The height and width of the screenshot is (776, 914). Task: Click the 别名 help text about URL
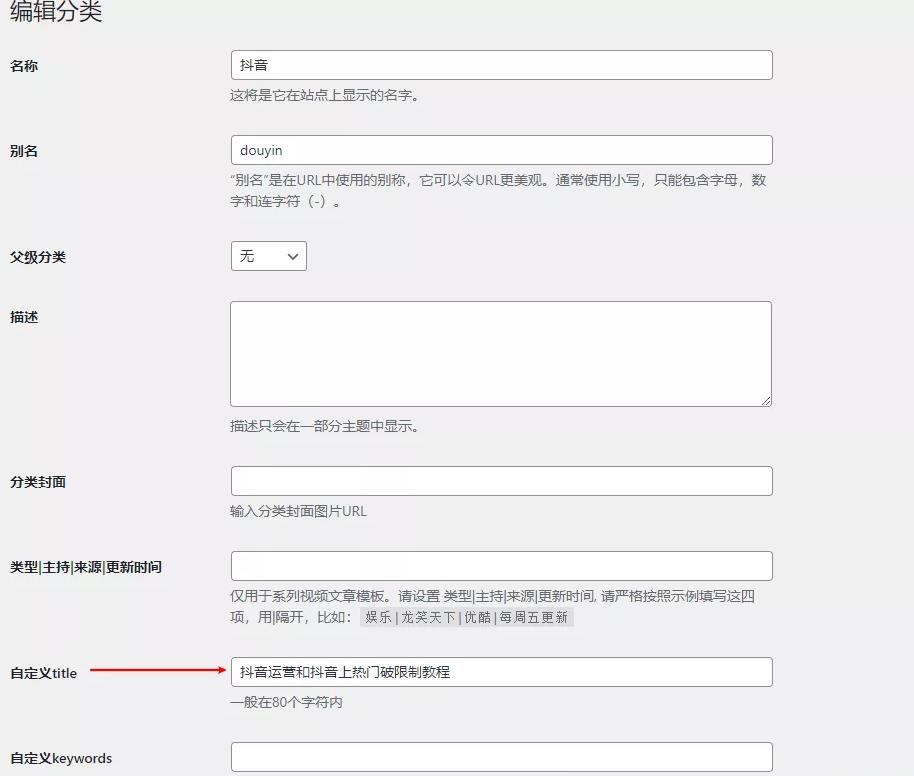click(x=498, y=191)
